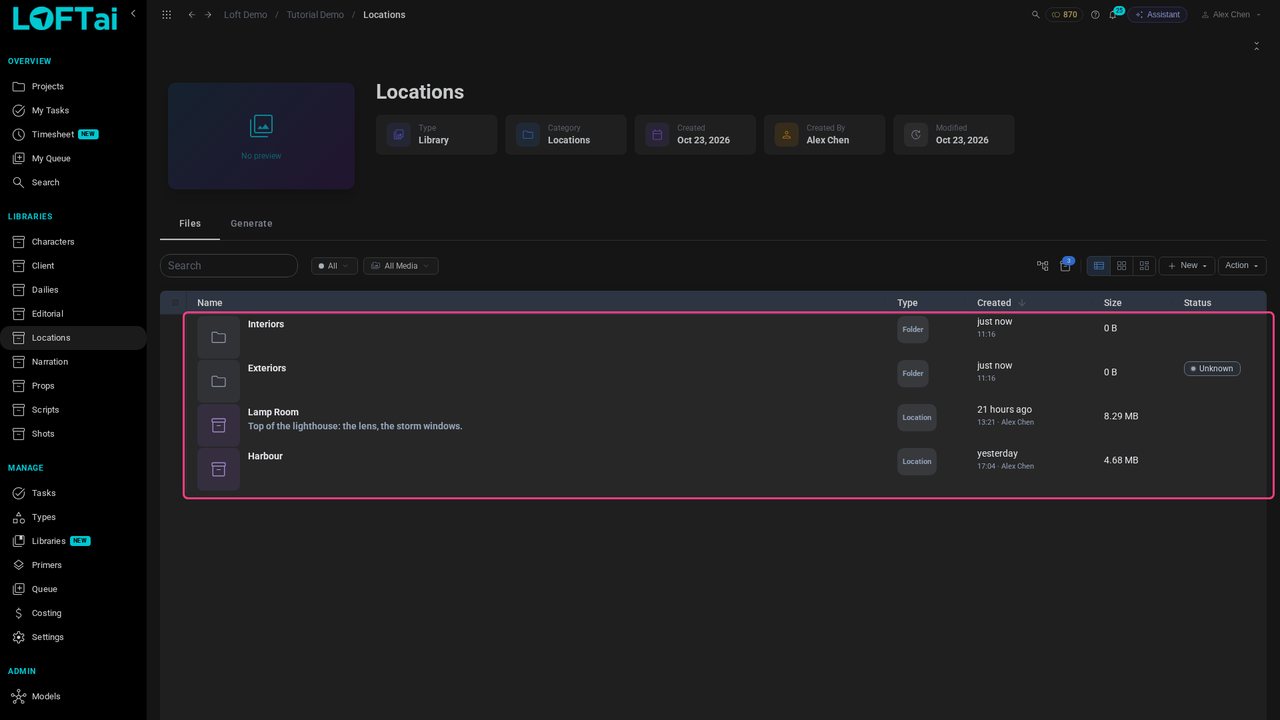Open Primers under Manage
Viewport: 1280px width, 720px height.
(73, 565)
